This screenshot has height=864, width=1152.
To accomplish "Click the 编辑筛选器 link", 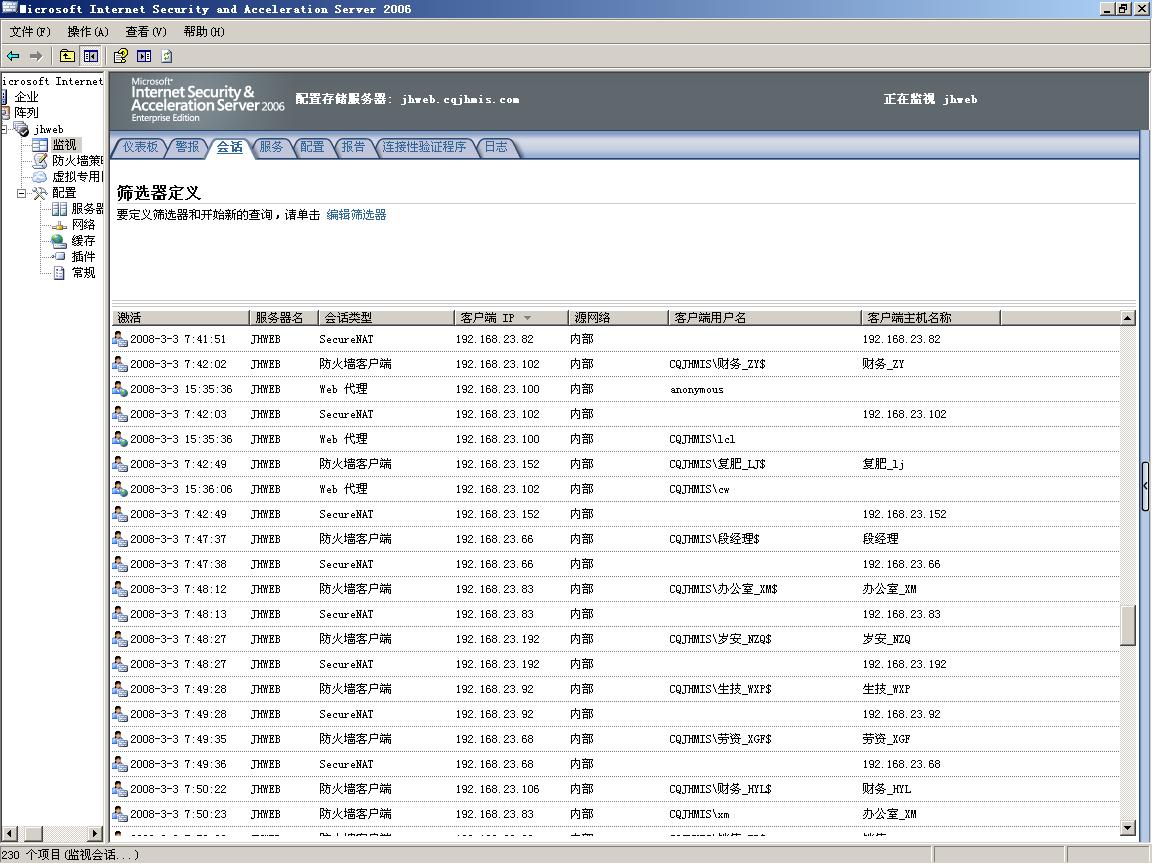I will [356, 215].
